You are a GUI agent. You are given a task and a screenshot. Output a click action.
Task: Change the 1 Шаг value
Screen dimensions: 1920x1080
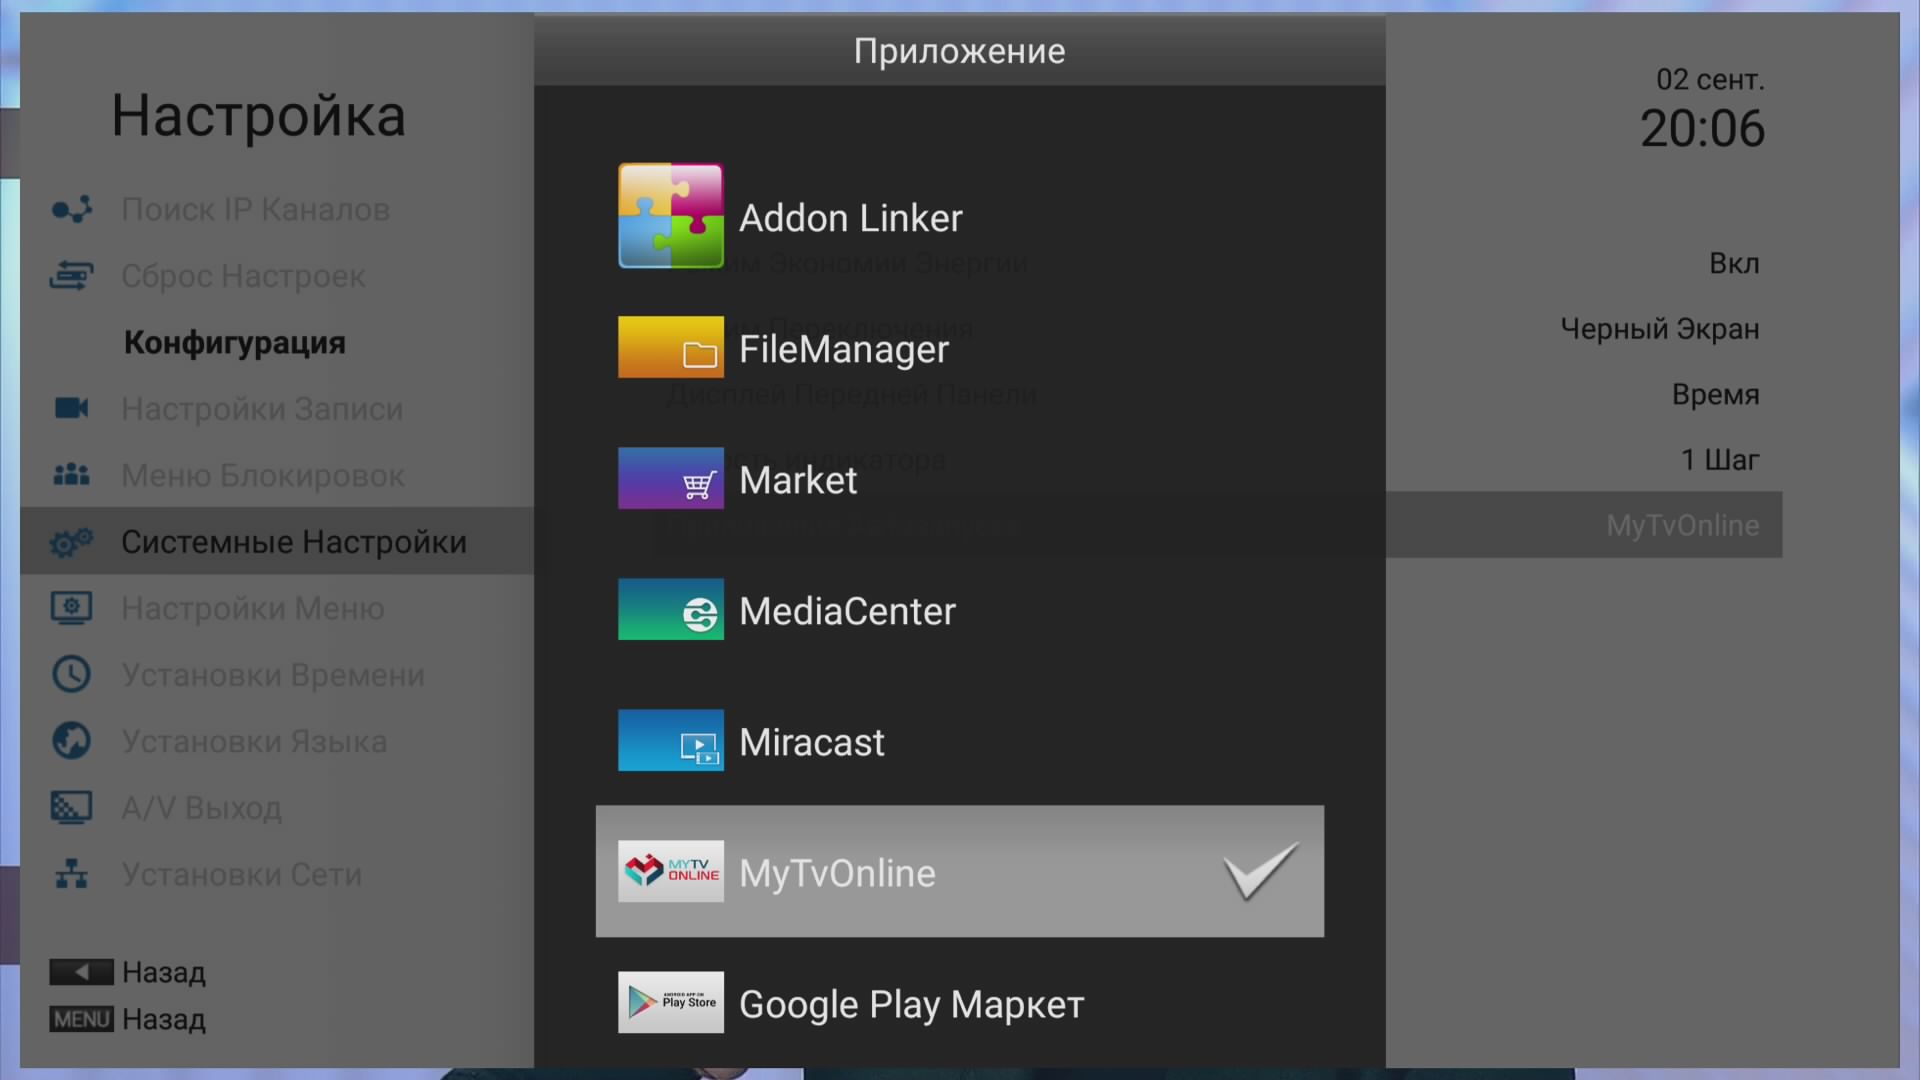(1720, 460)
